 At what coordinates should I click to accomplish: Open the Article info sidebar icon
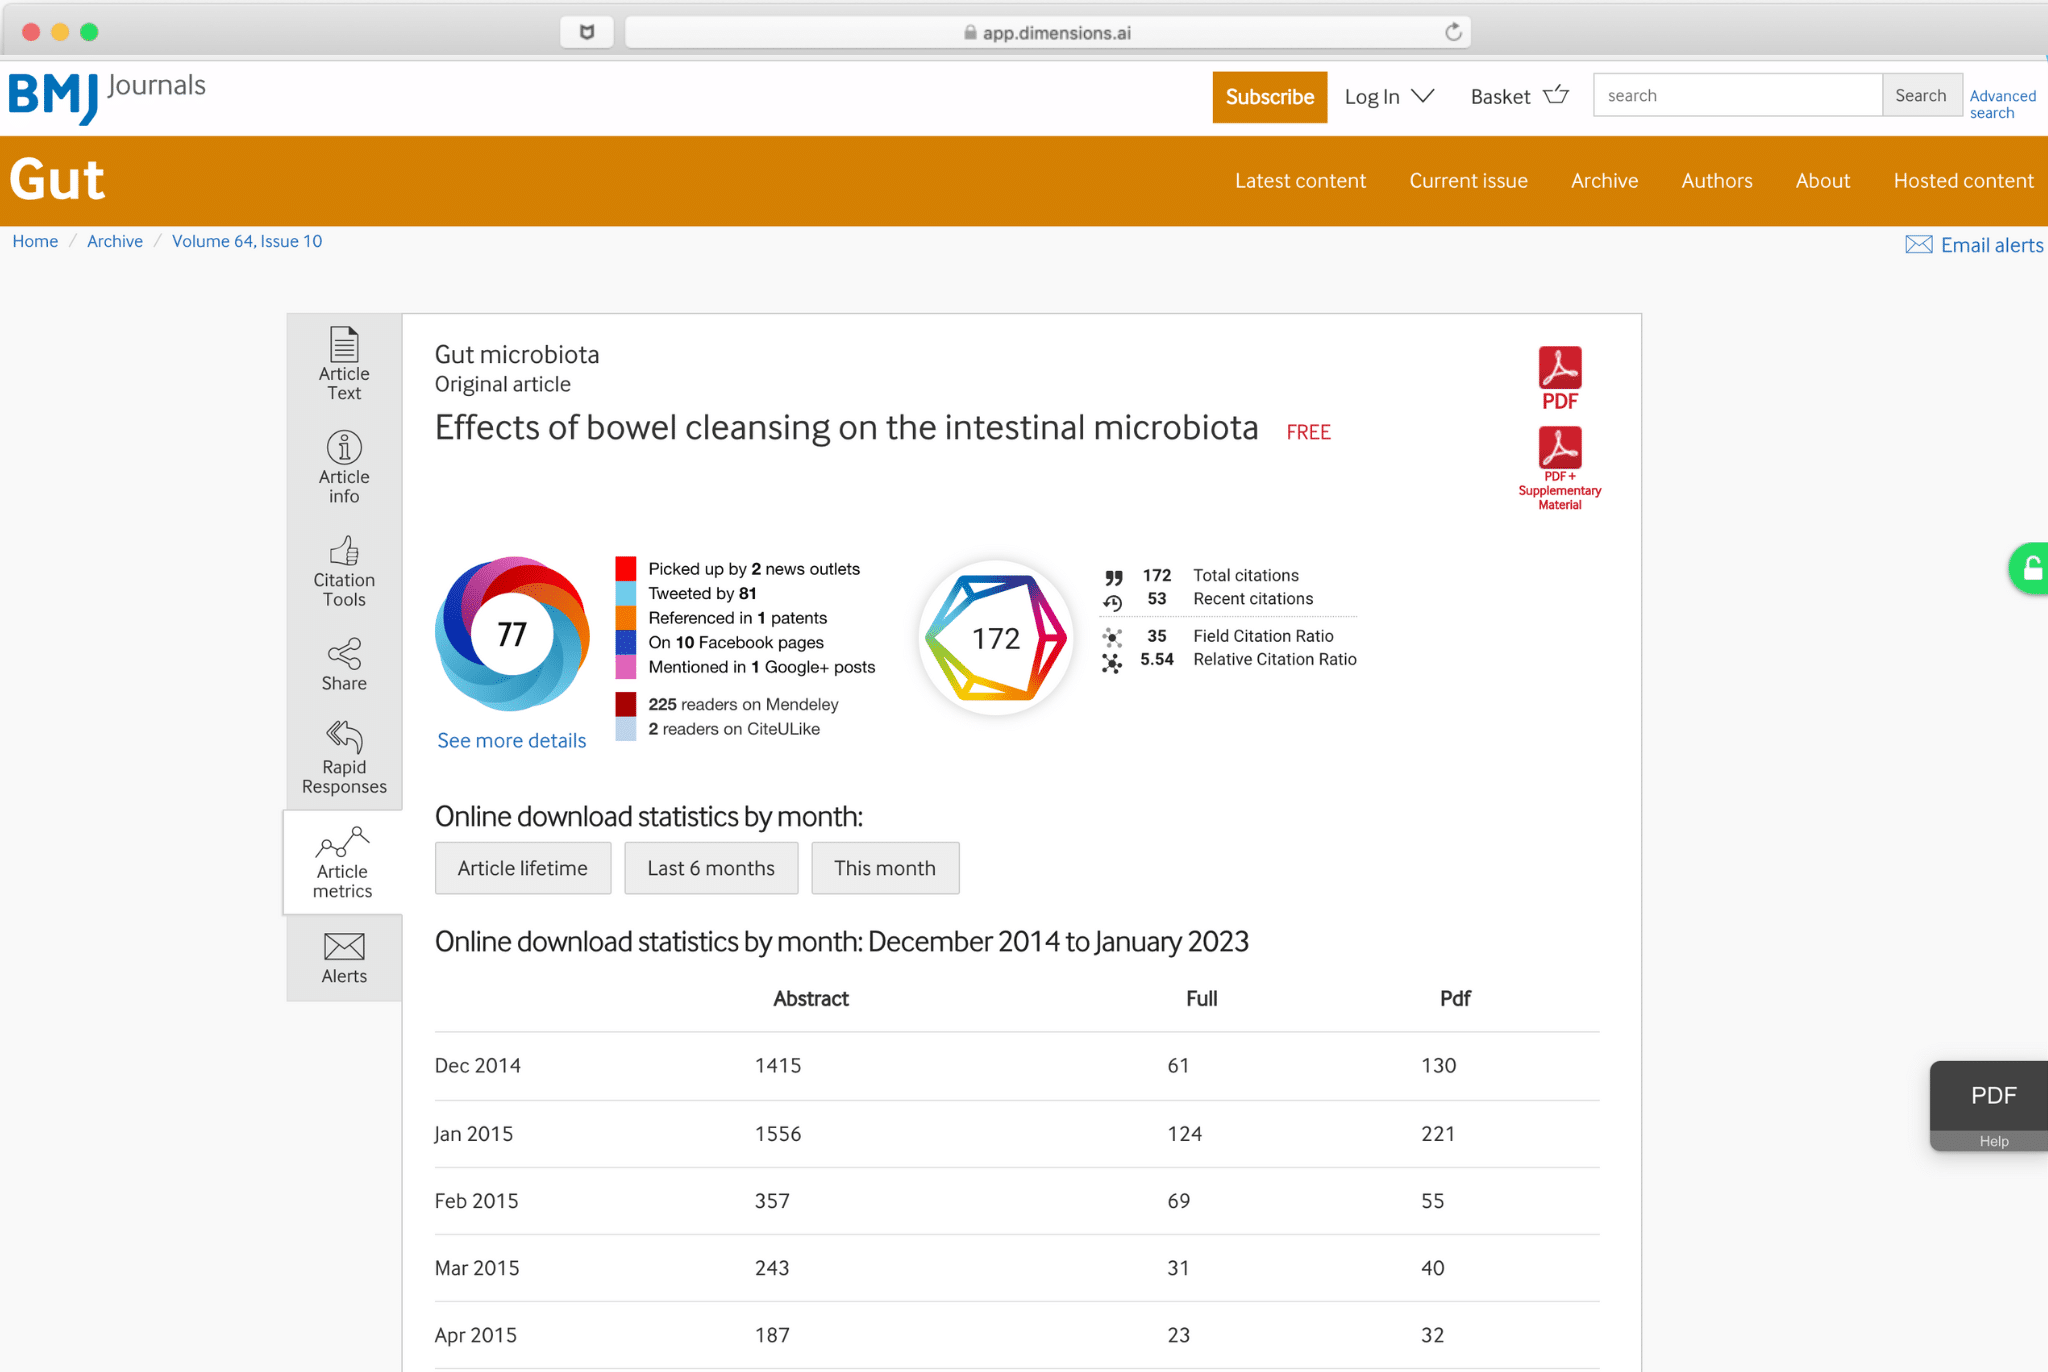point(344,449)
